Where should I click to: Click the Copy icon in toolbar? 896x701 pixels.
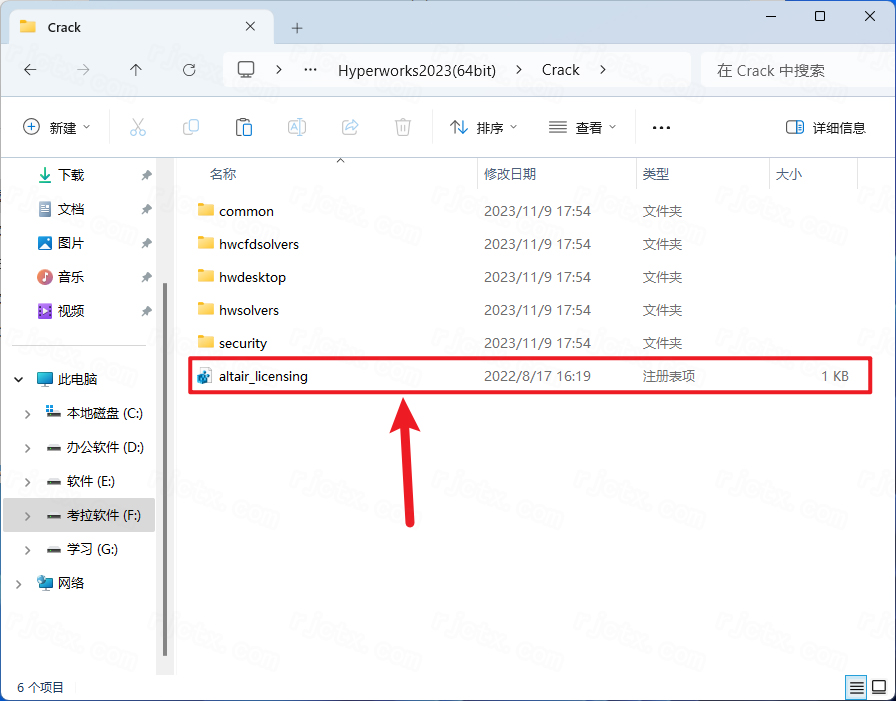point(191,127)
